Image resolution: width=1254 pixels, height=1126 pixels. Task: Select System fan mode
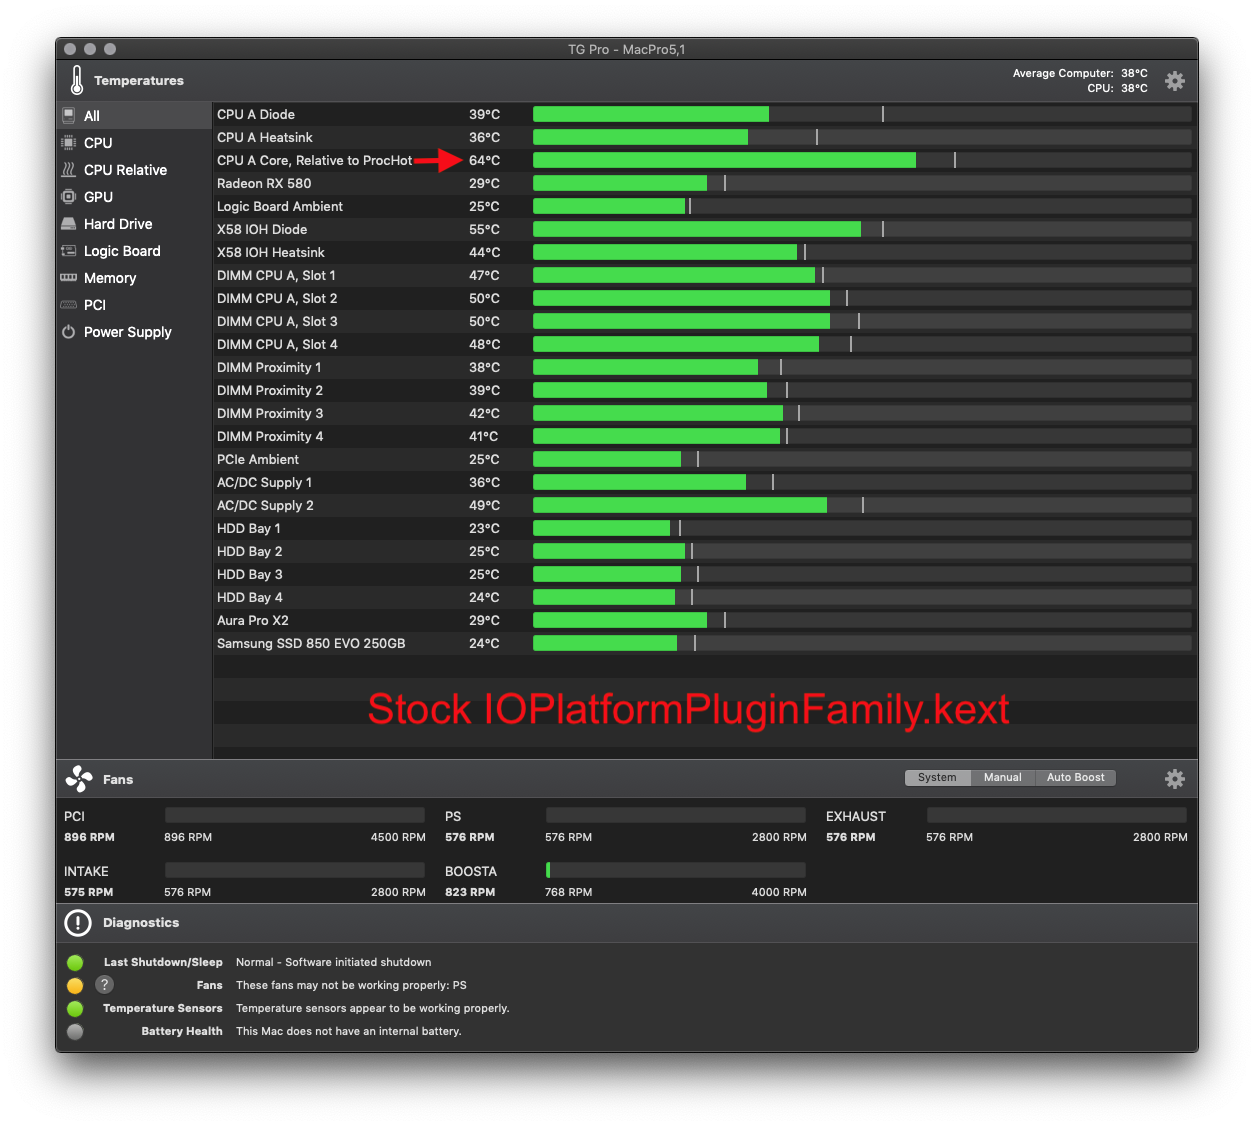(937, 777)
